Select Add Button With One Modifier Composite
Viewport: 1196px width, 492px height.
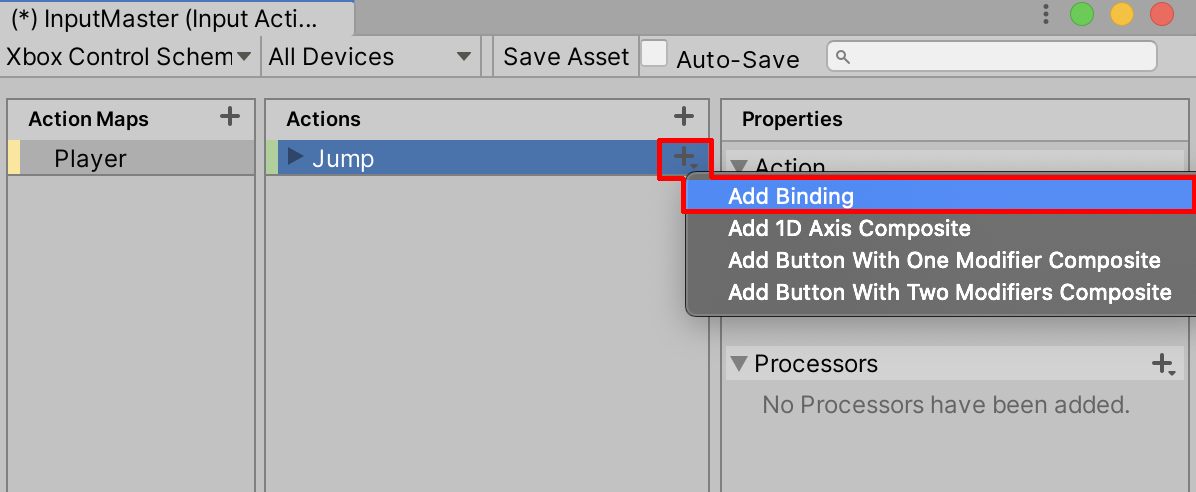pyautogui.click(x=943, y=260)
